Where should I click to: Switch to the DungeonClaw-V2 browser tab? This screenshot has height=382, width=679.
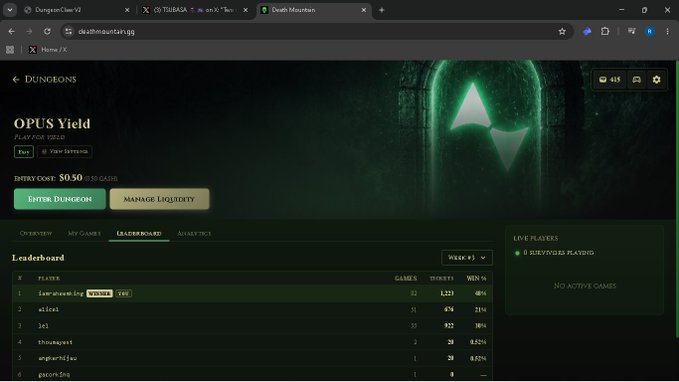pyautogui.click(x=77, y=10)
